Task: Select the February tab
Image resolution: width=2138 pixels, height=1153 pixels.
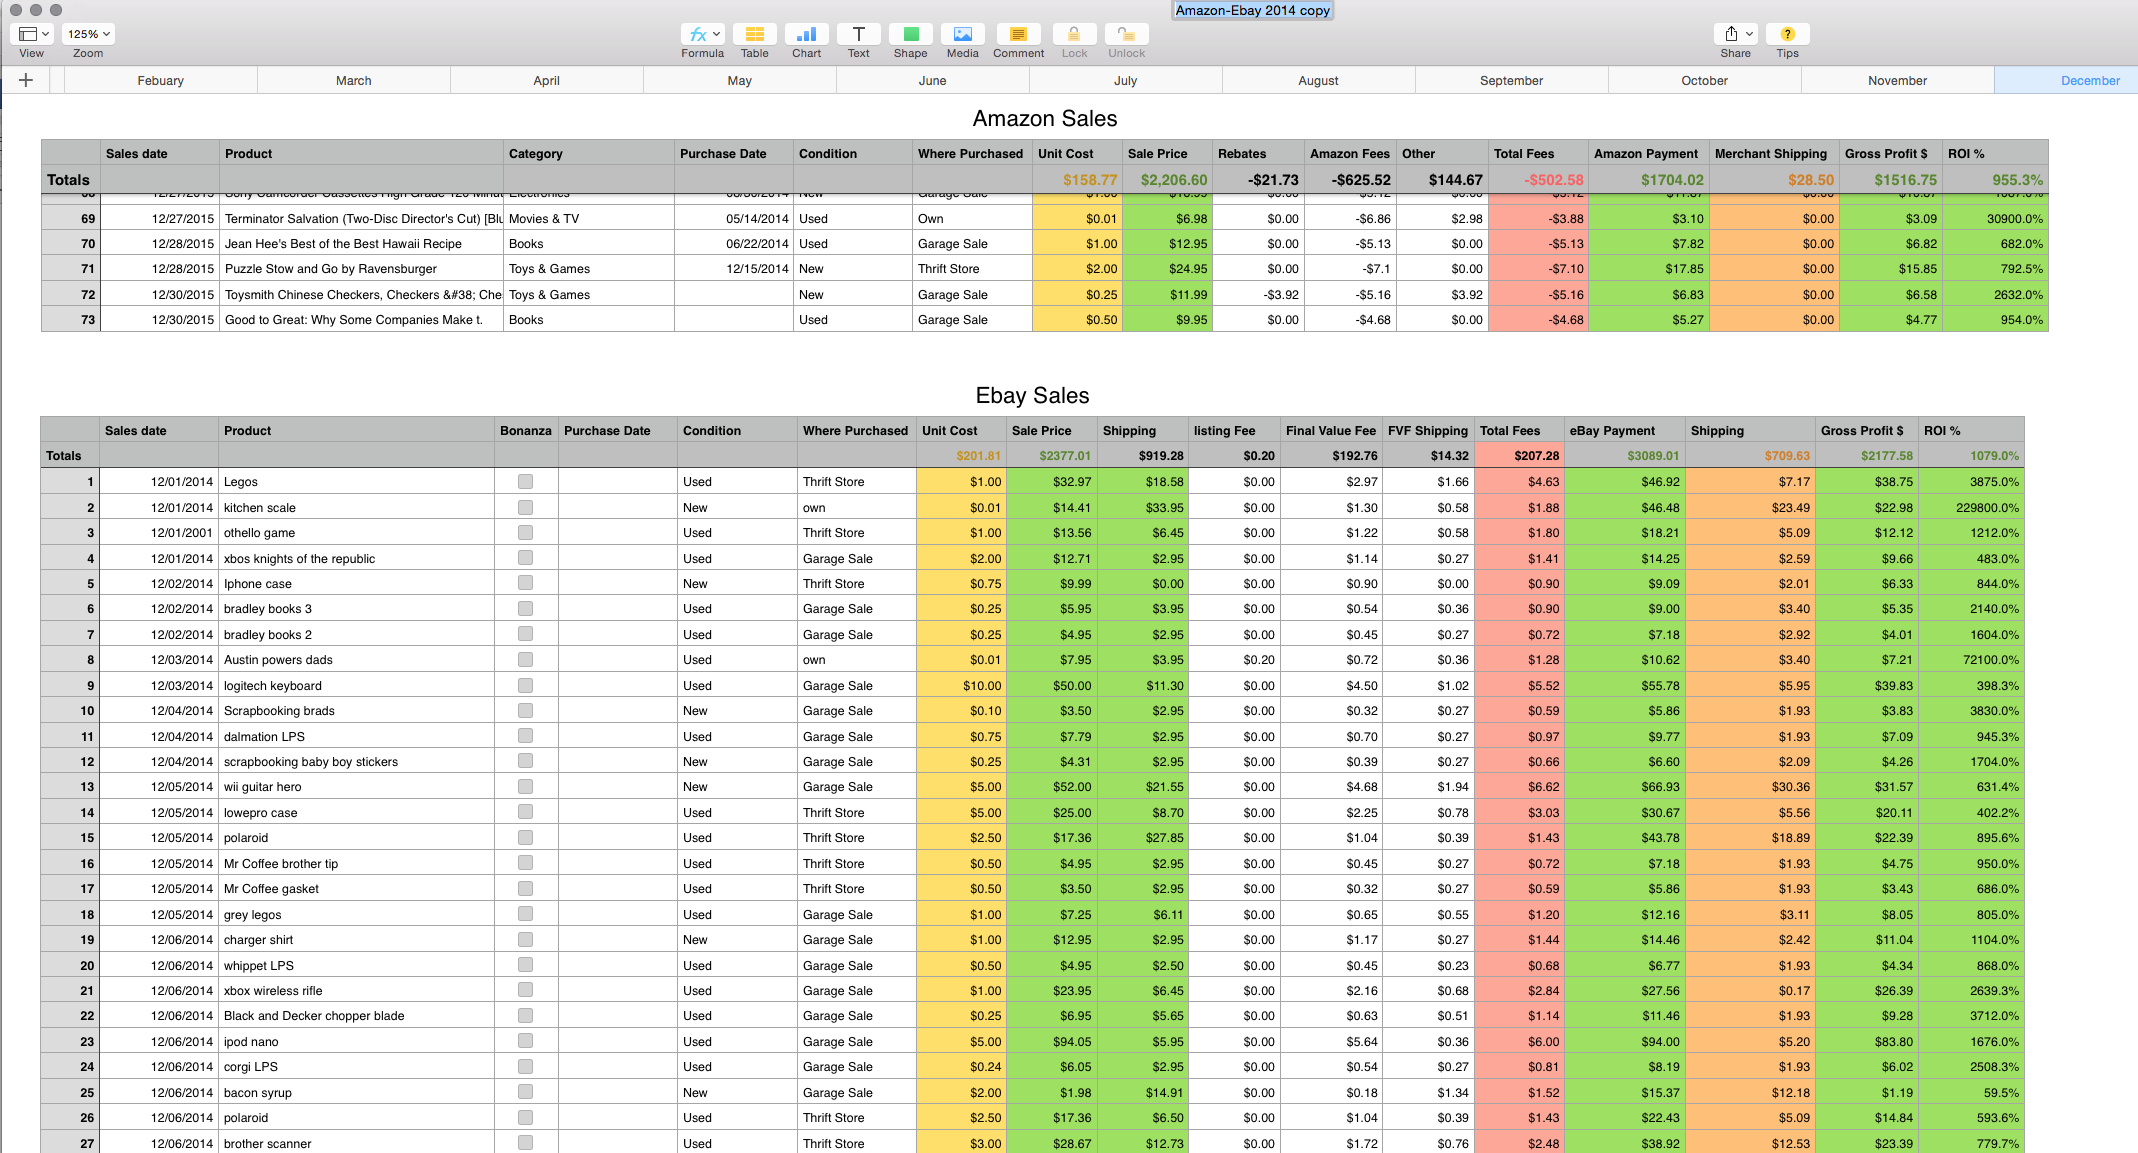Action: (x=159, y=82)
